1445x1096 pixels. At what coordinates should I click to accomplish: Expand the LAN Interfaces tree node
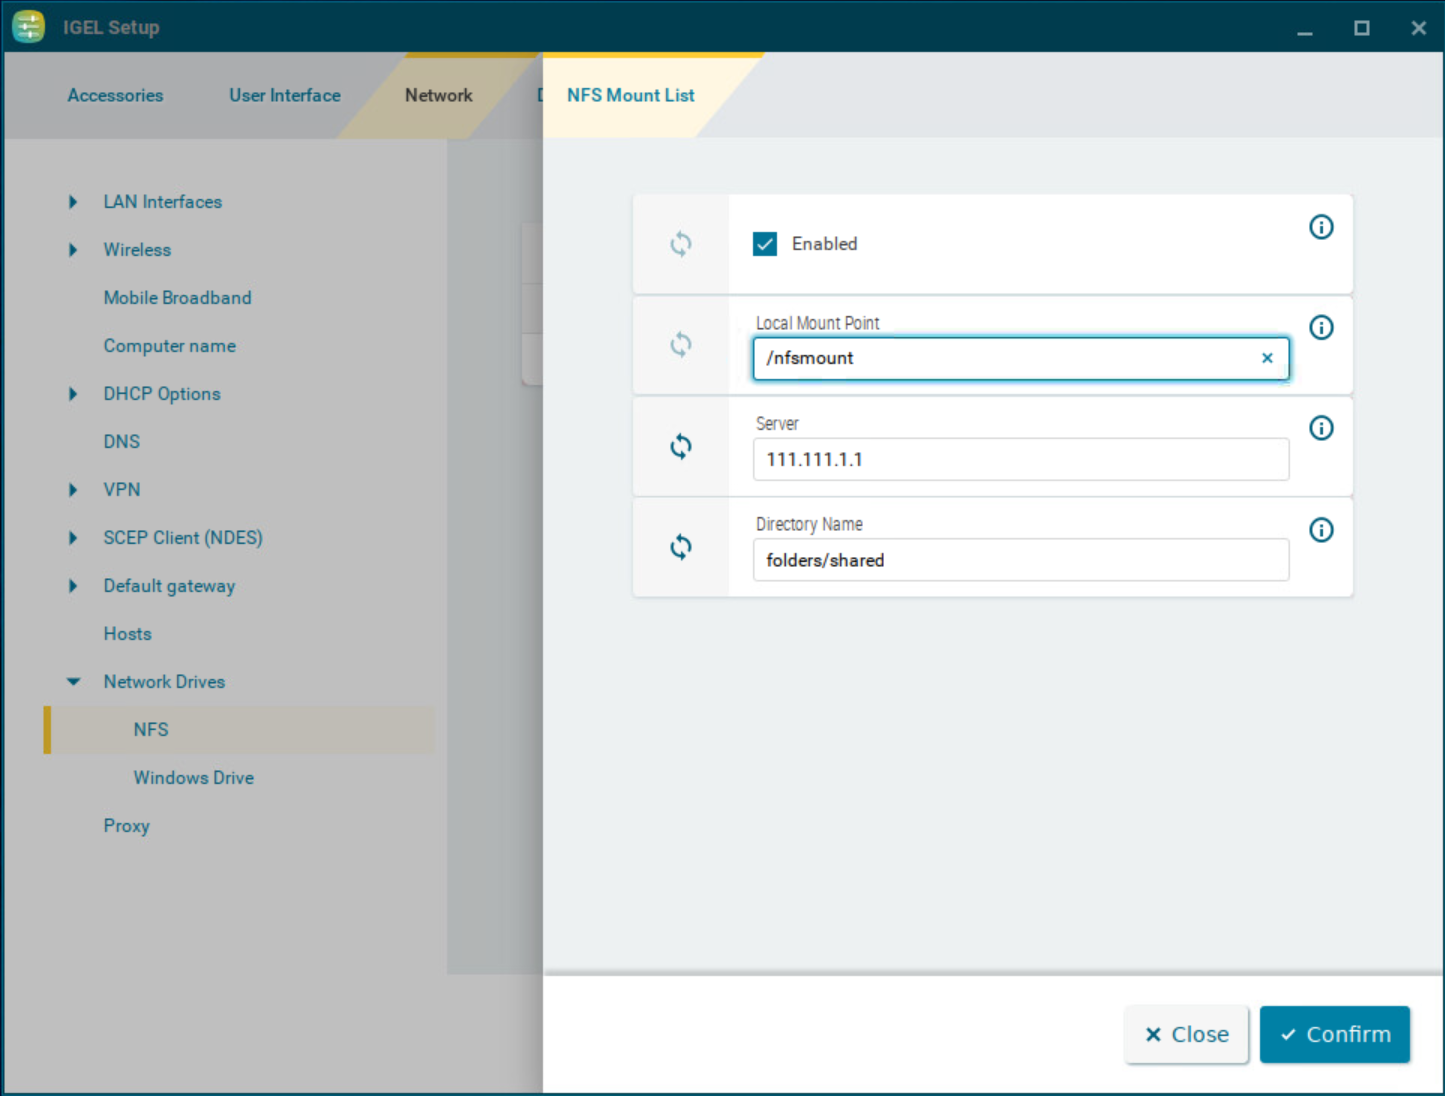click(x=73, y=202)
